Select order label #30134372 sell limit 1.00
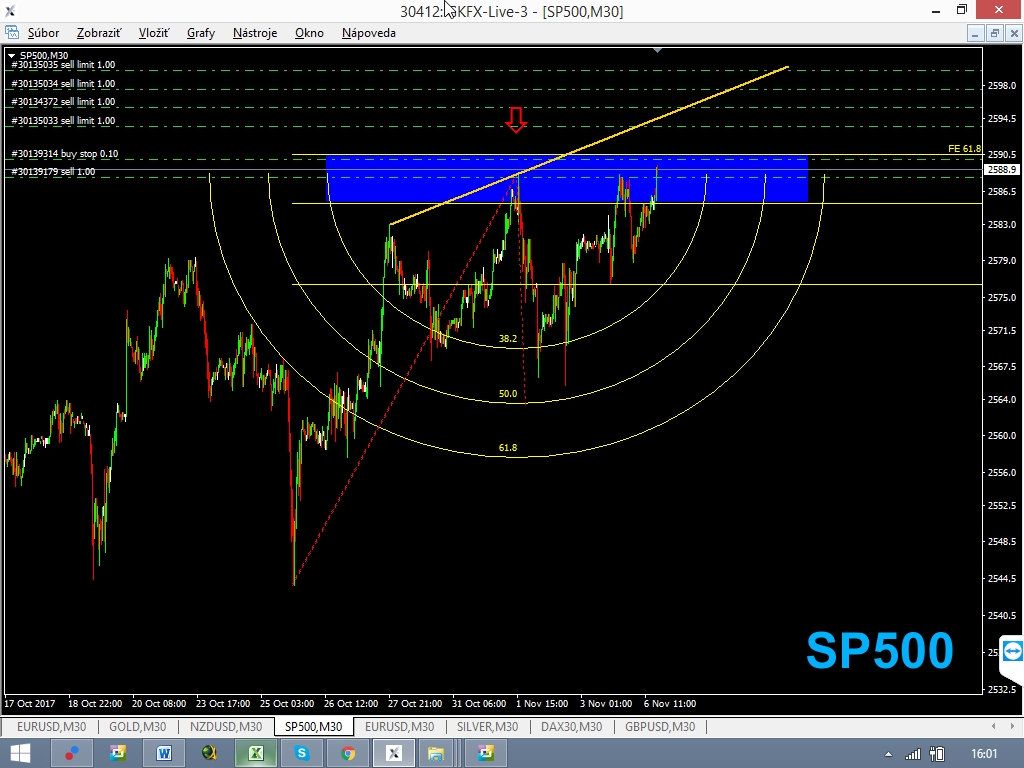Viewport: 1024px width, 768px height. tap(63, 102)
